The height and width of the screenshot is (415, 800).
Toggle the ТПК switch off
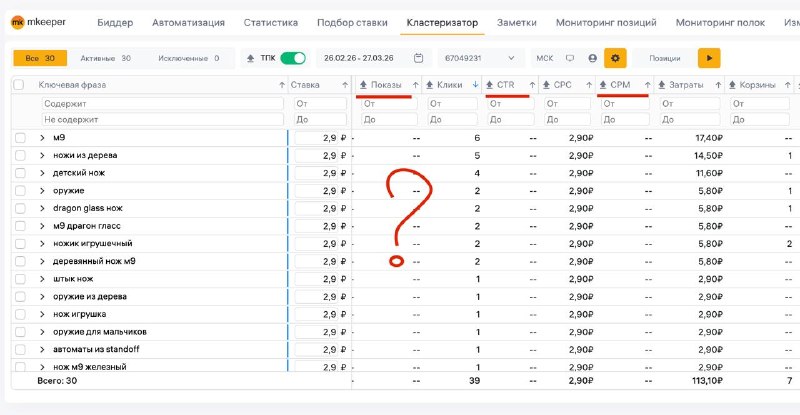[x=293, y=58]
